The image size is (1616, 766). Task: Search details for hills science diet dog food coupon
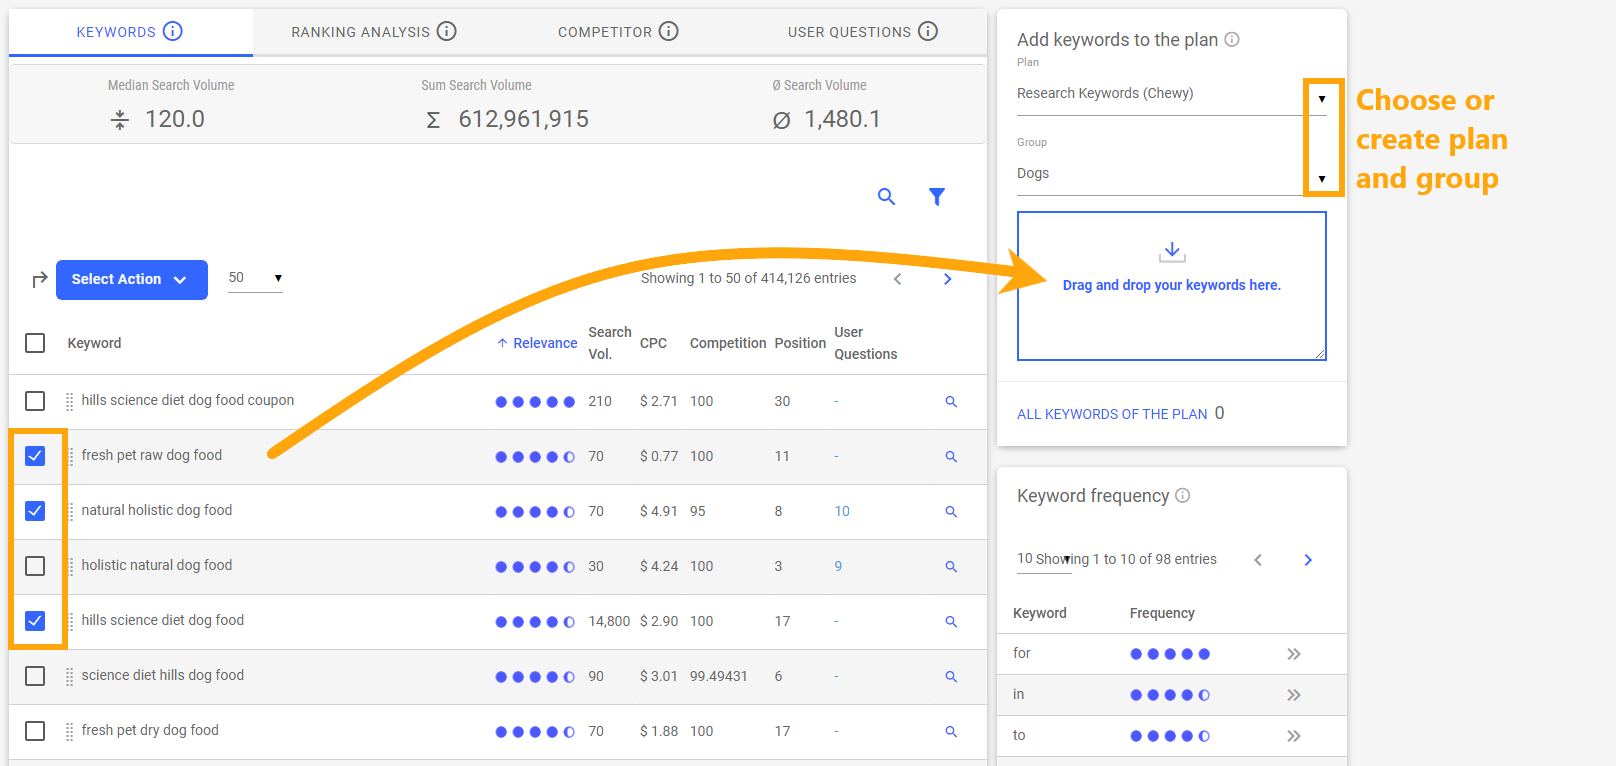(x=951, y=401)
